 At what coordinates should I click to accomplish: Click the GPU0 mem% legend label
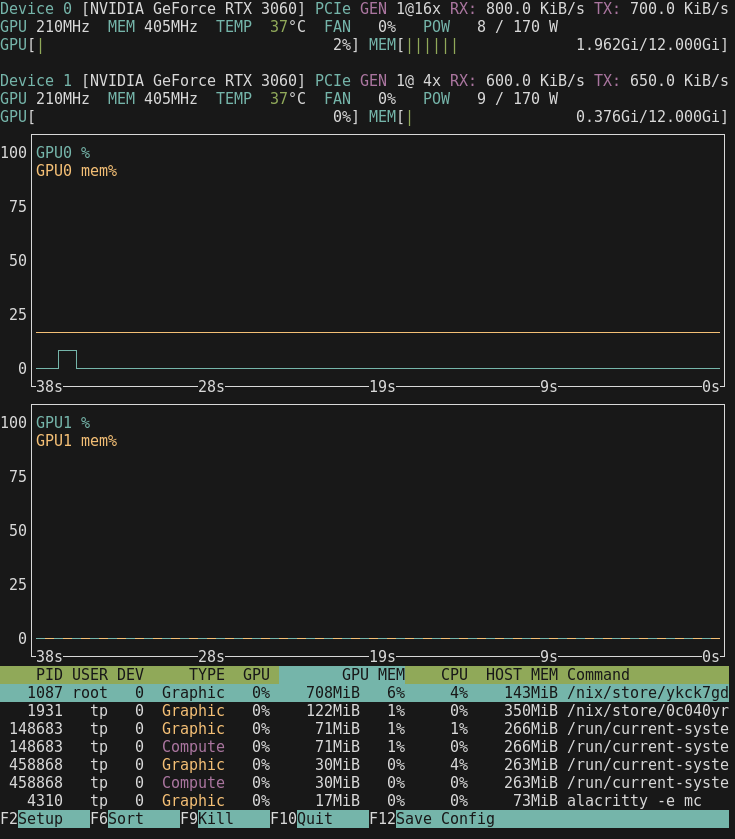pyautogui.click(x=76, y=170)
